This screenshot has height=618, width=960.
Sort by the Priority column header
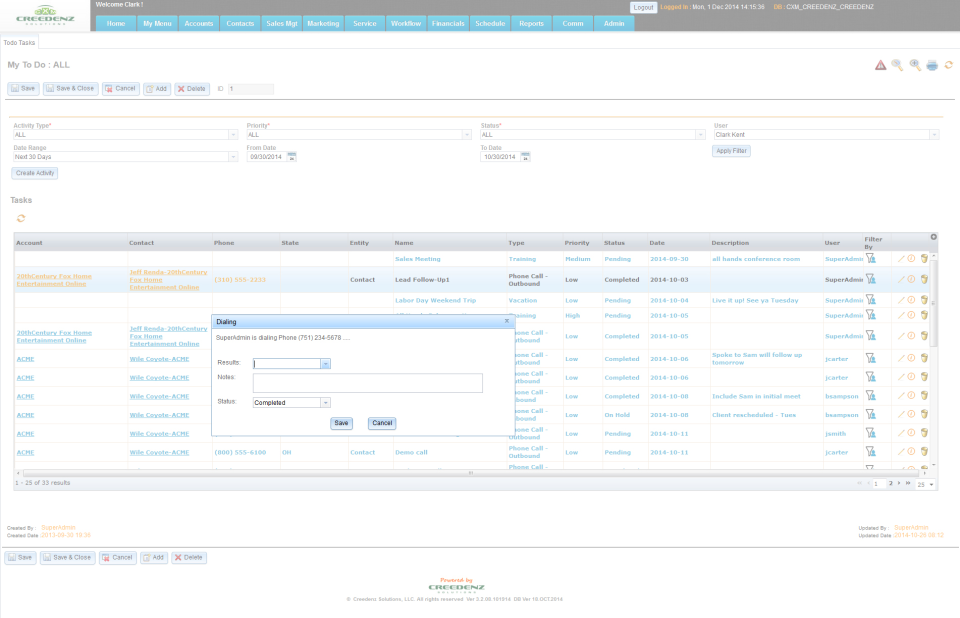click(x=577, y=243)
